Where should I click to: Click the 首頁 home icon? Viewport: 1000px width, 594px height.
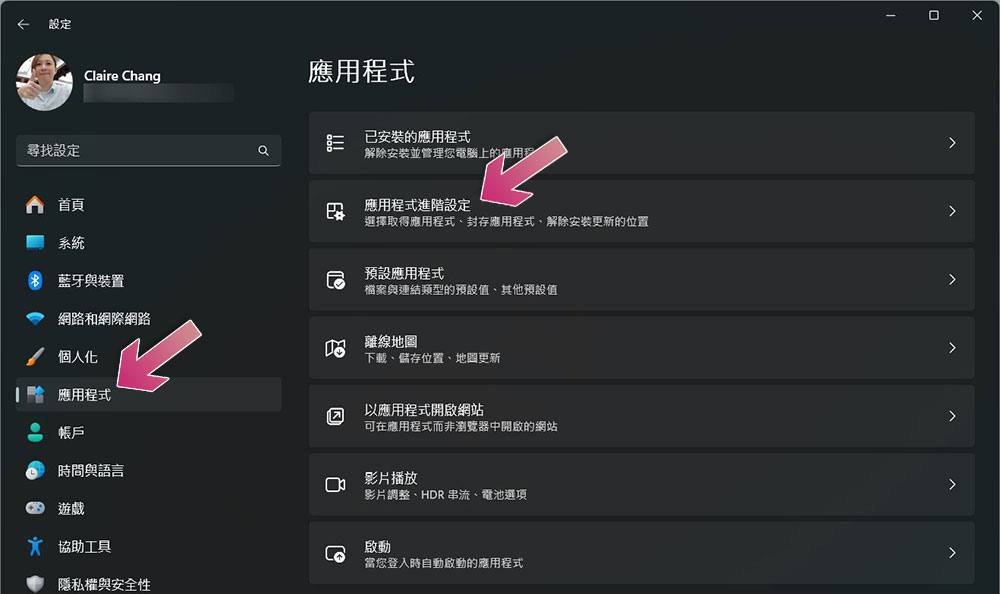35,205
